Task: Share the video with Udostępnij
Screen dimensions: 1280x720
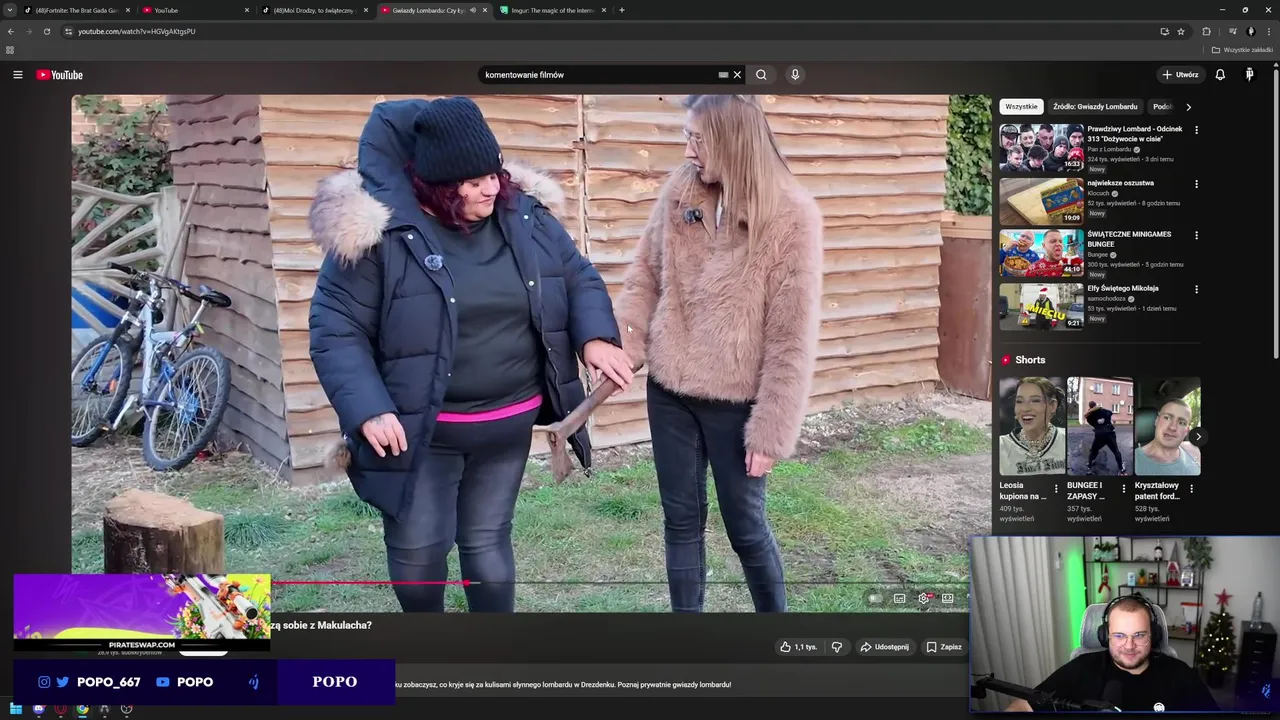Action: point(884,647)
